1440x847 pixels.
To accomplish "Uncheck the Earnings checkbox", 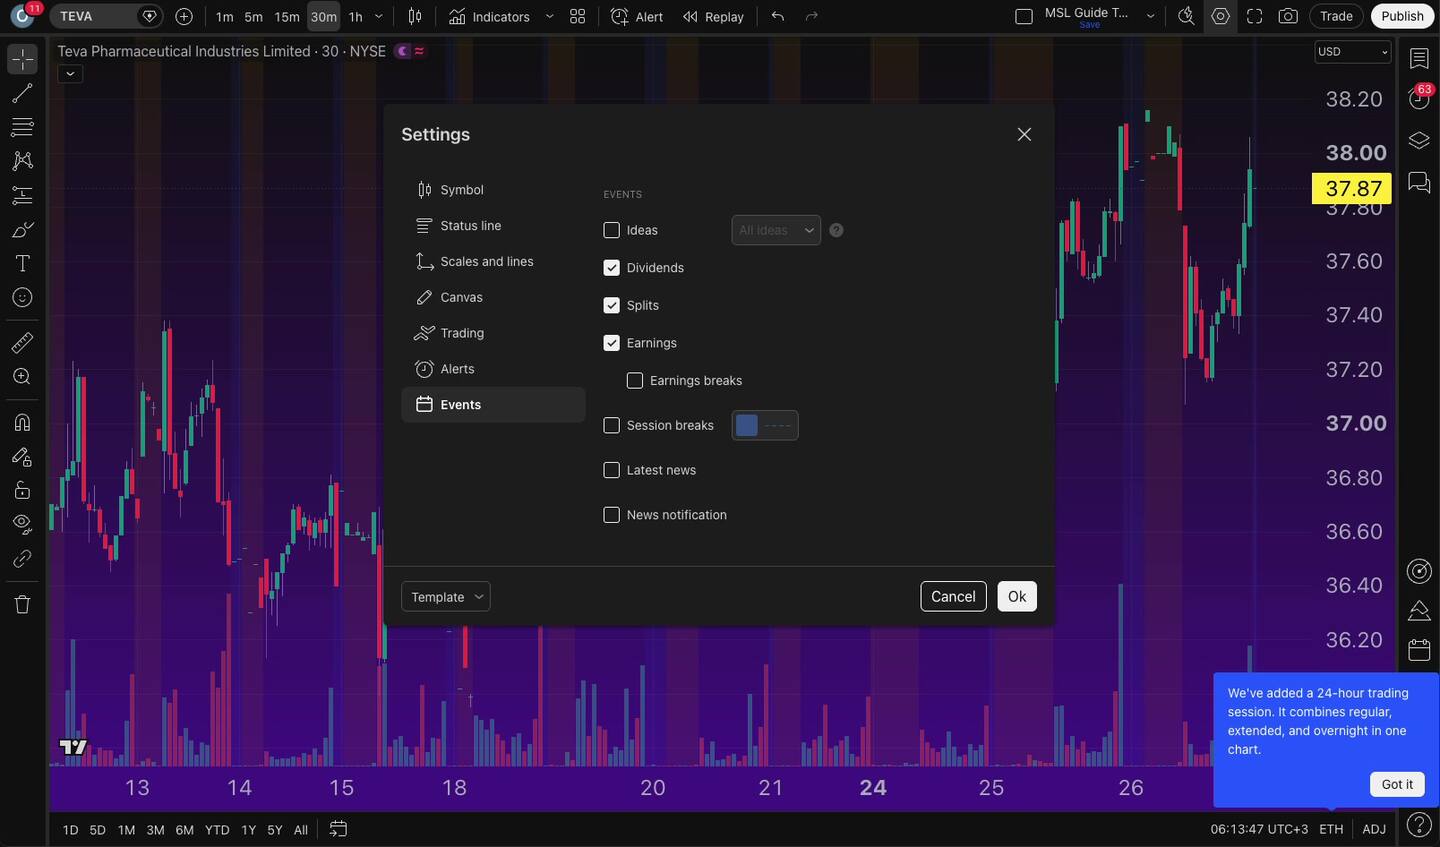I will (612, 343).
